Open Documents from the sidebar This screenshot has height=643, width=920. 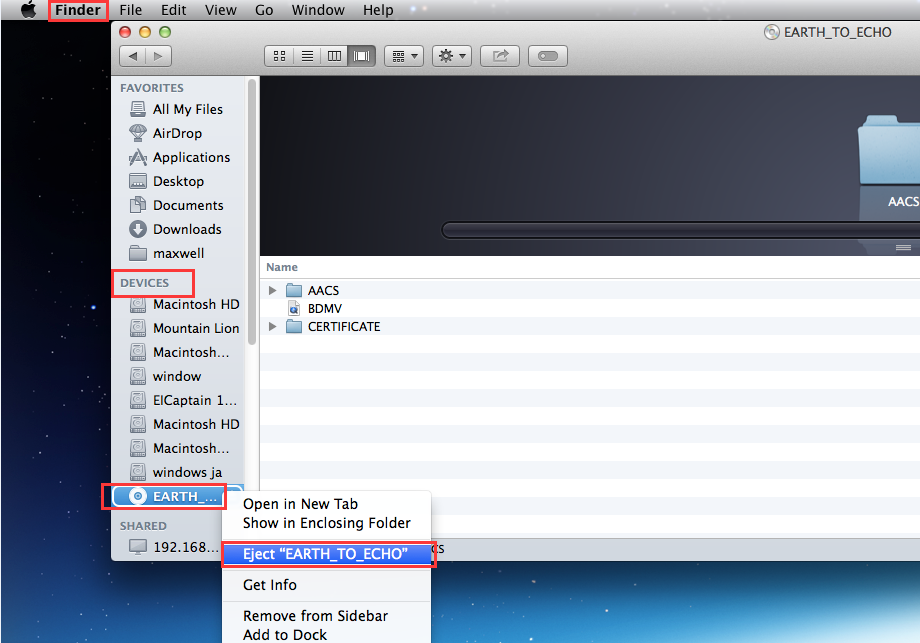click(x=178, y=206)
